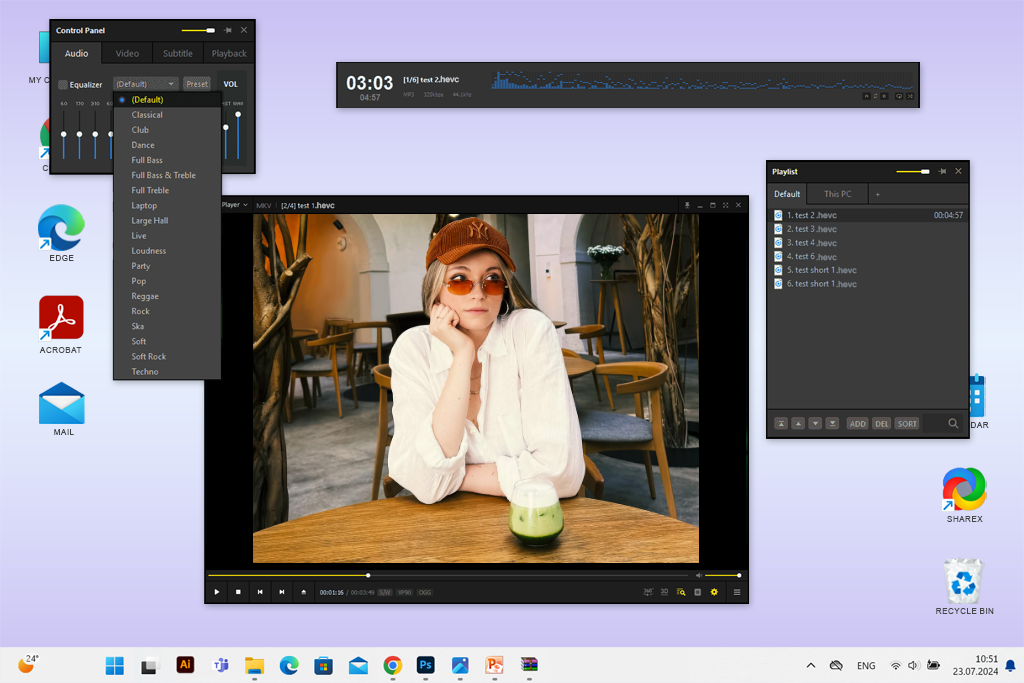Select the (Default) preset radio option

coord(122,100)
